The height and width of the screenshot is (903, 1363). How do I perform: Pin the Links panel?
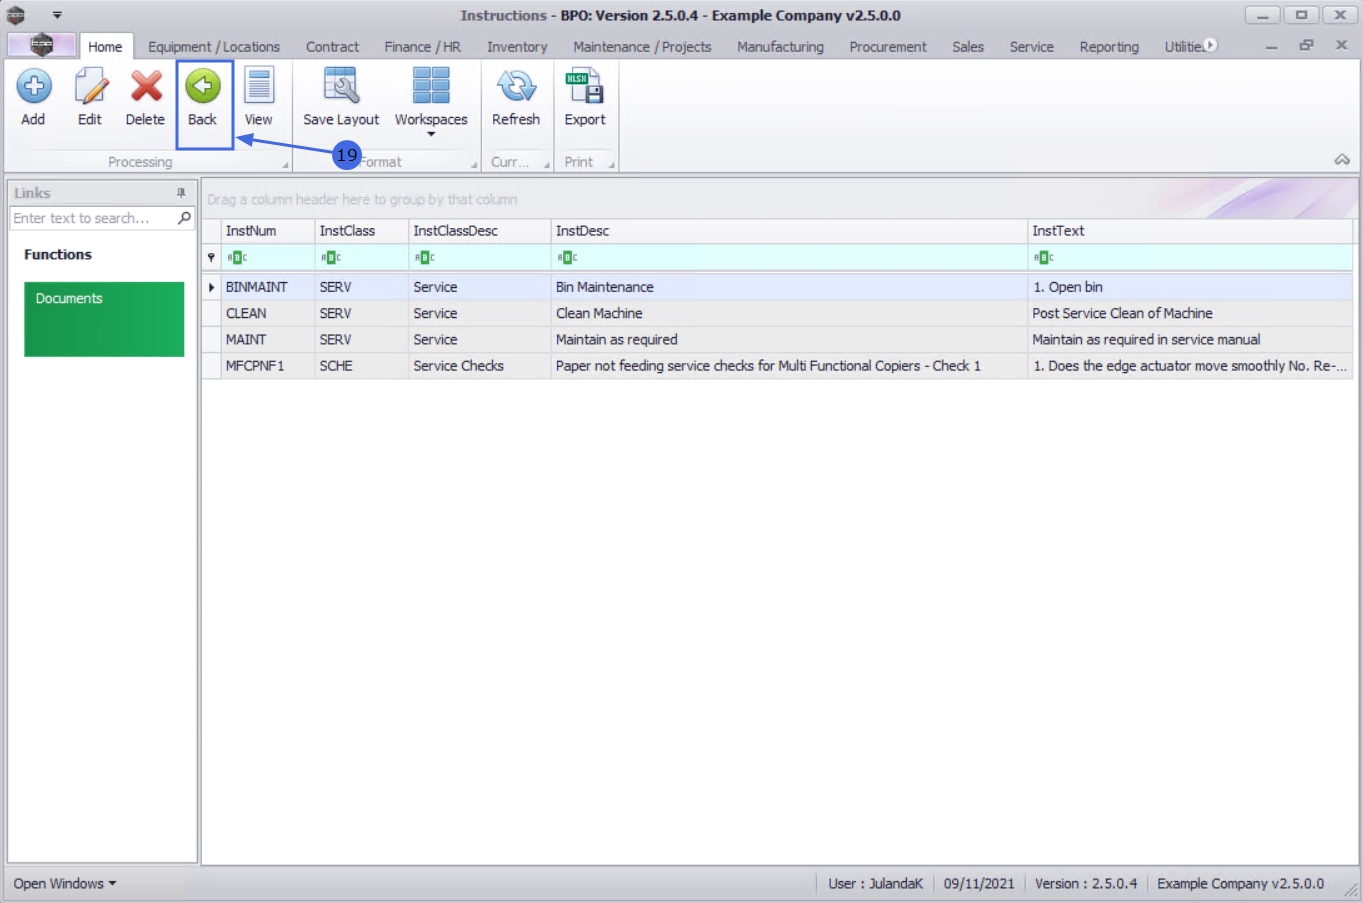[x=181, y=193]
